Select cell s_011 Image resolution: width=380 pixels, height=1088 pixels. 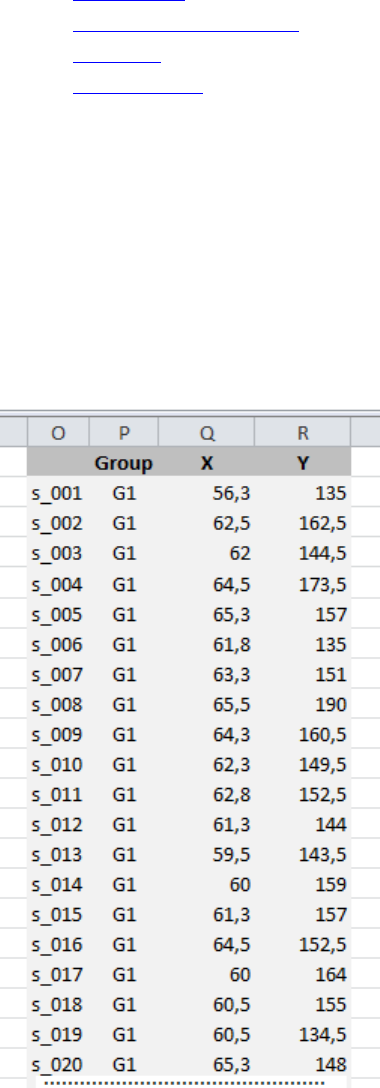(58, 794)
